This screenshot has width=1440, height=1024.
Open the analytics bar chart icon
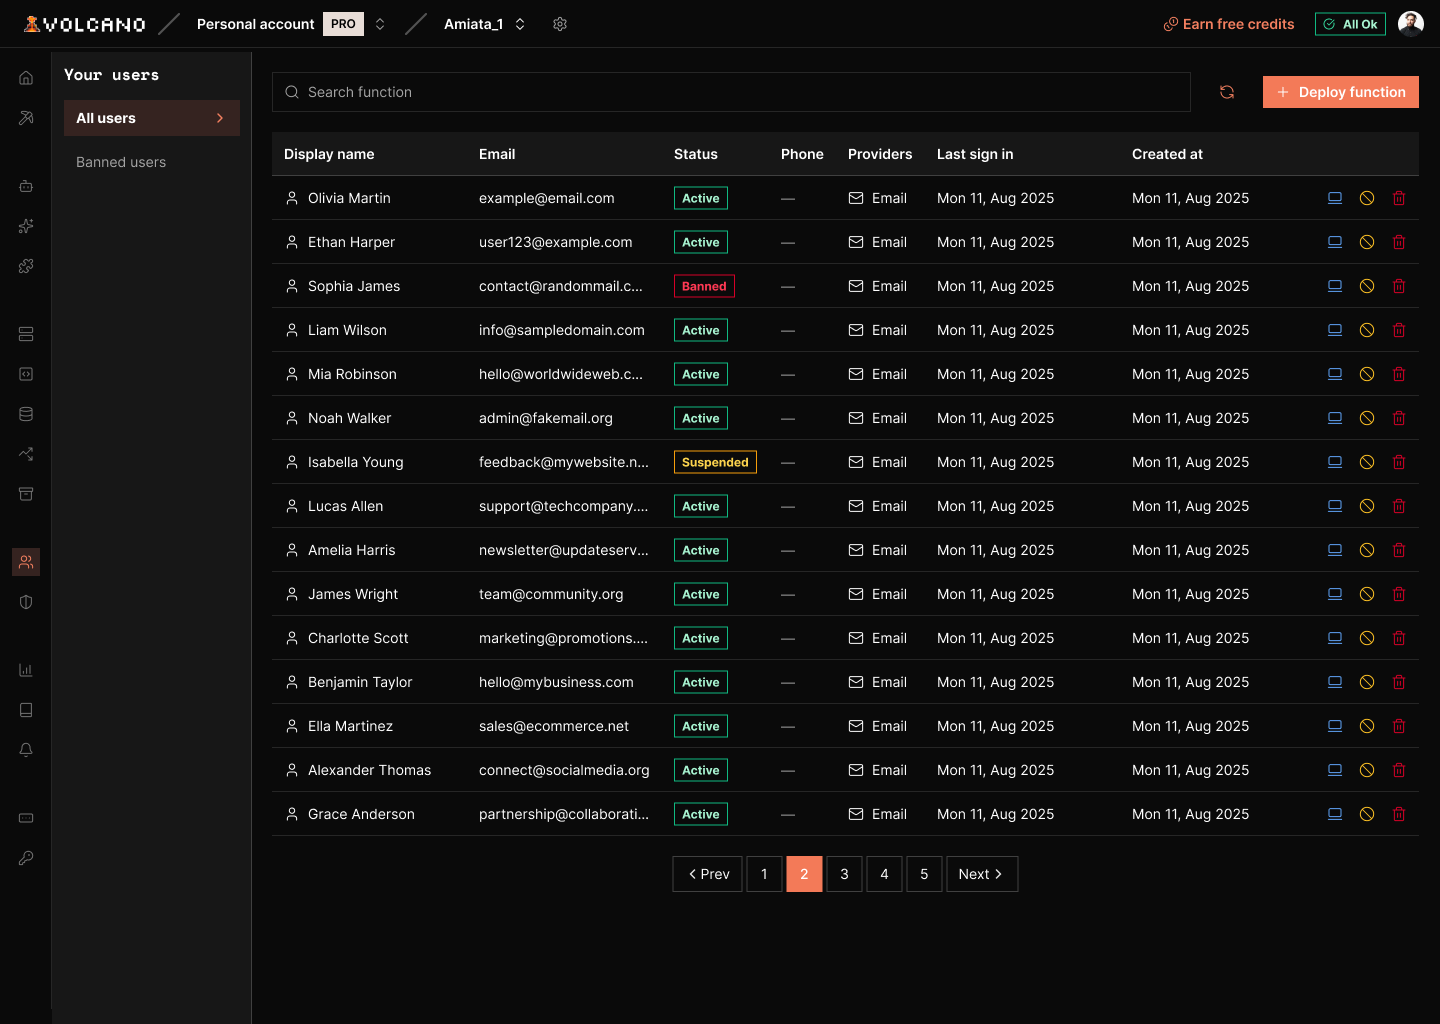26,670
